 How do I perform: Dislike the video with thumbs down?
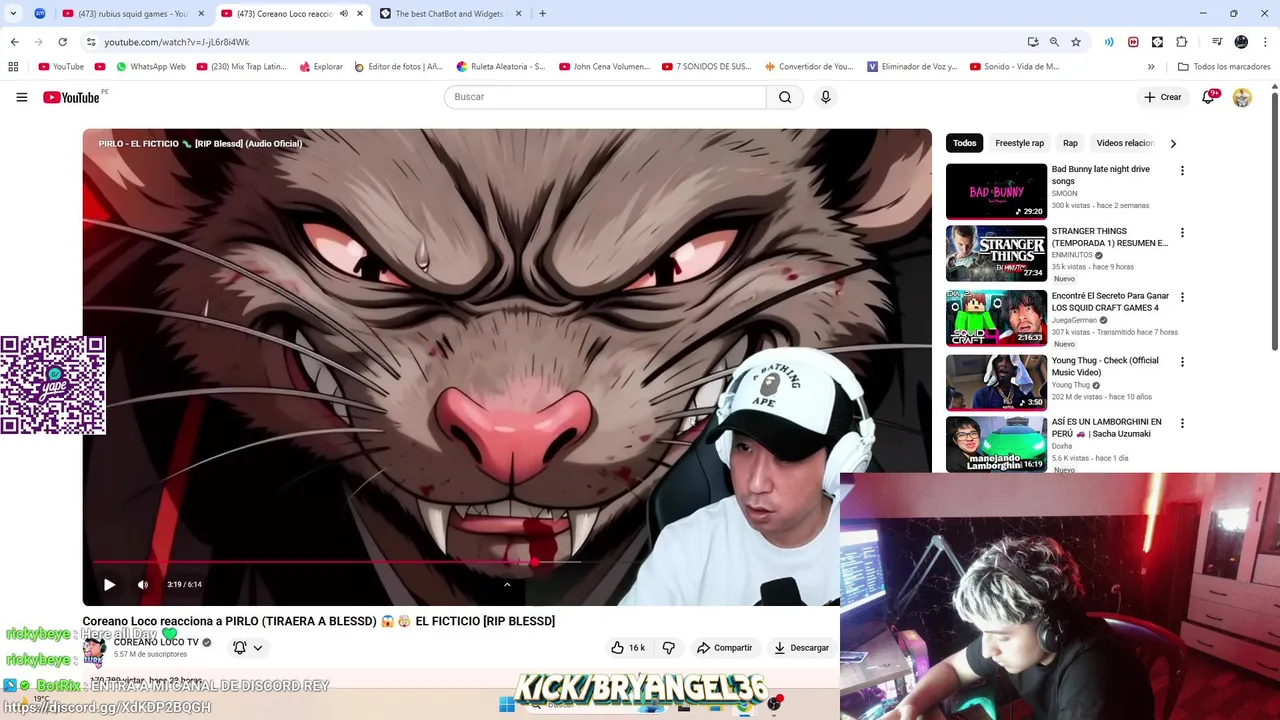(x=668, y=647)
